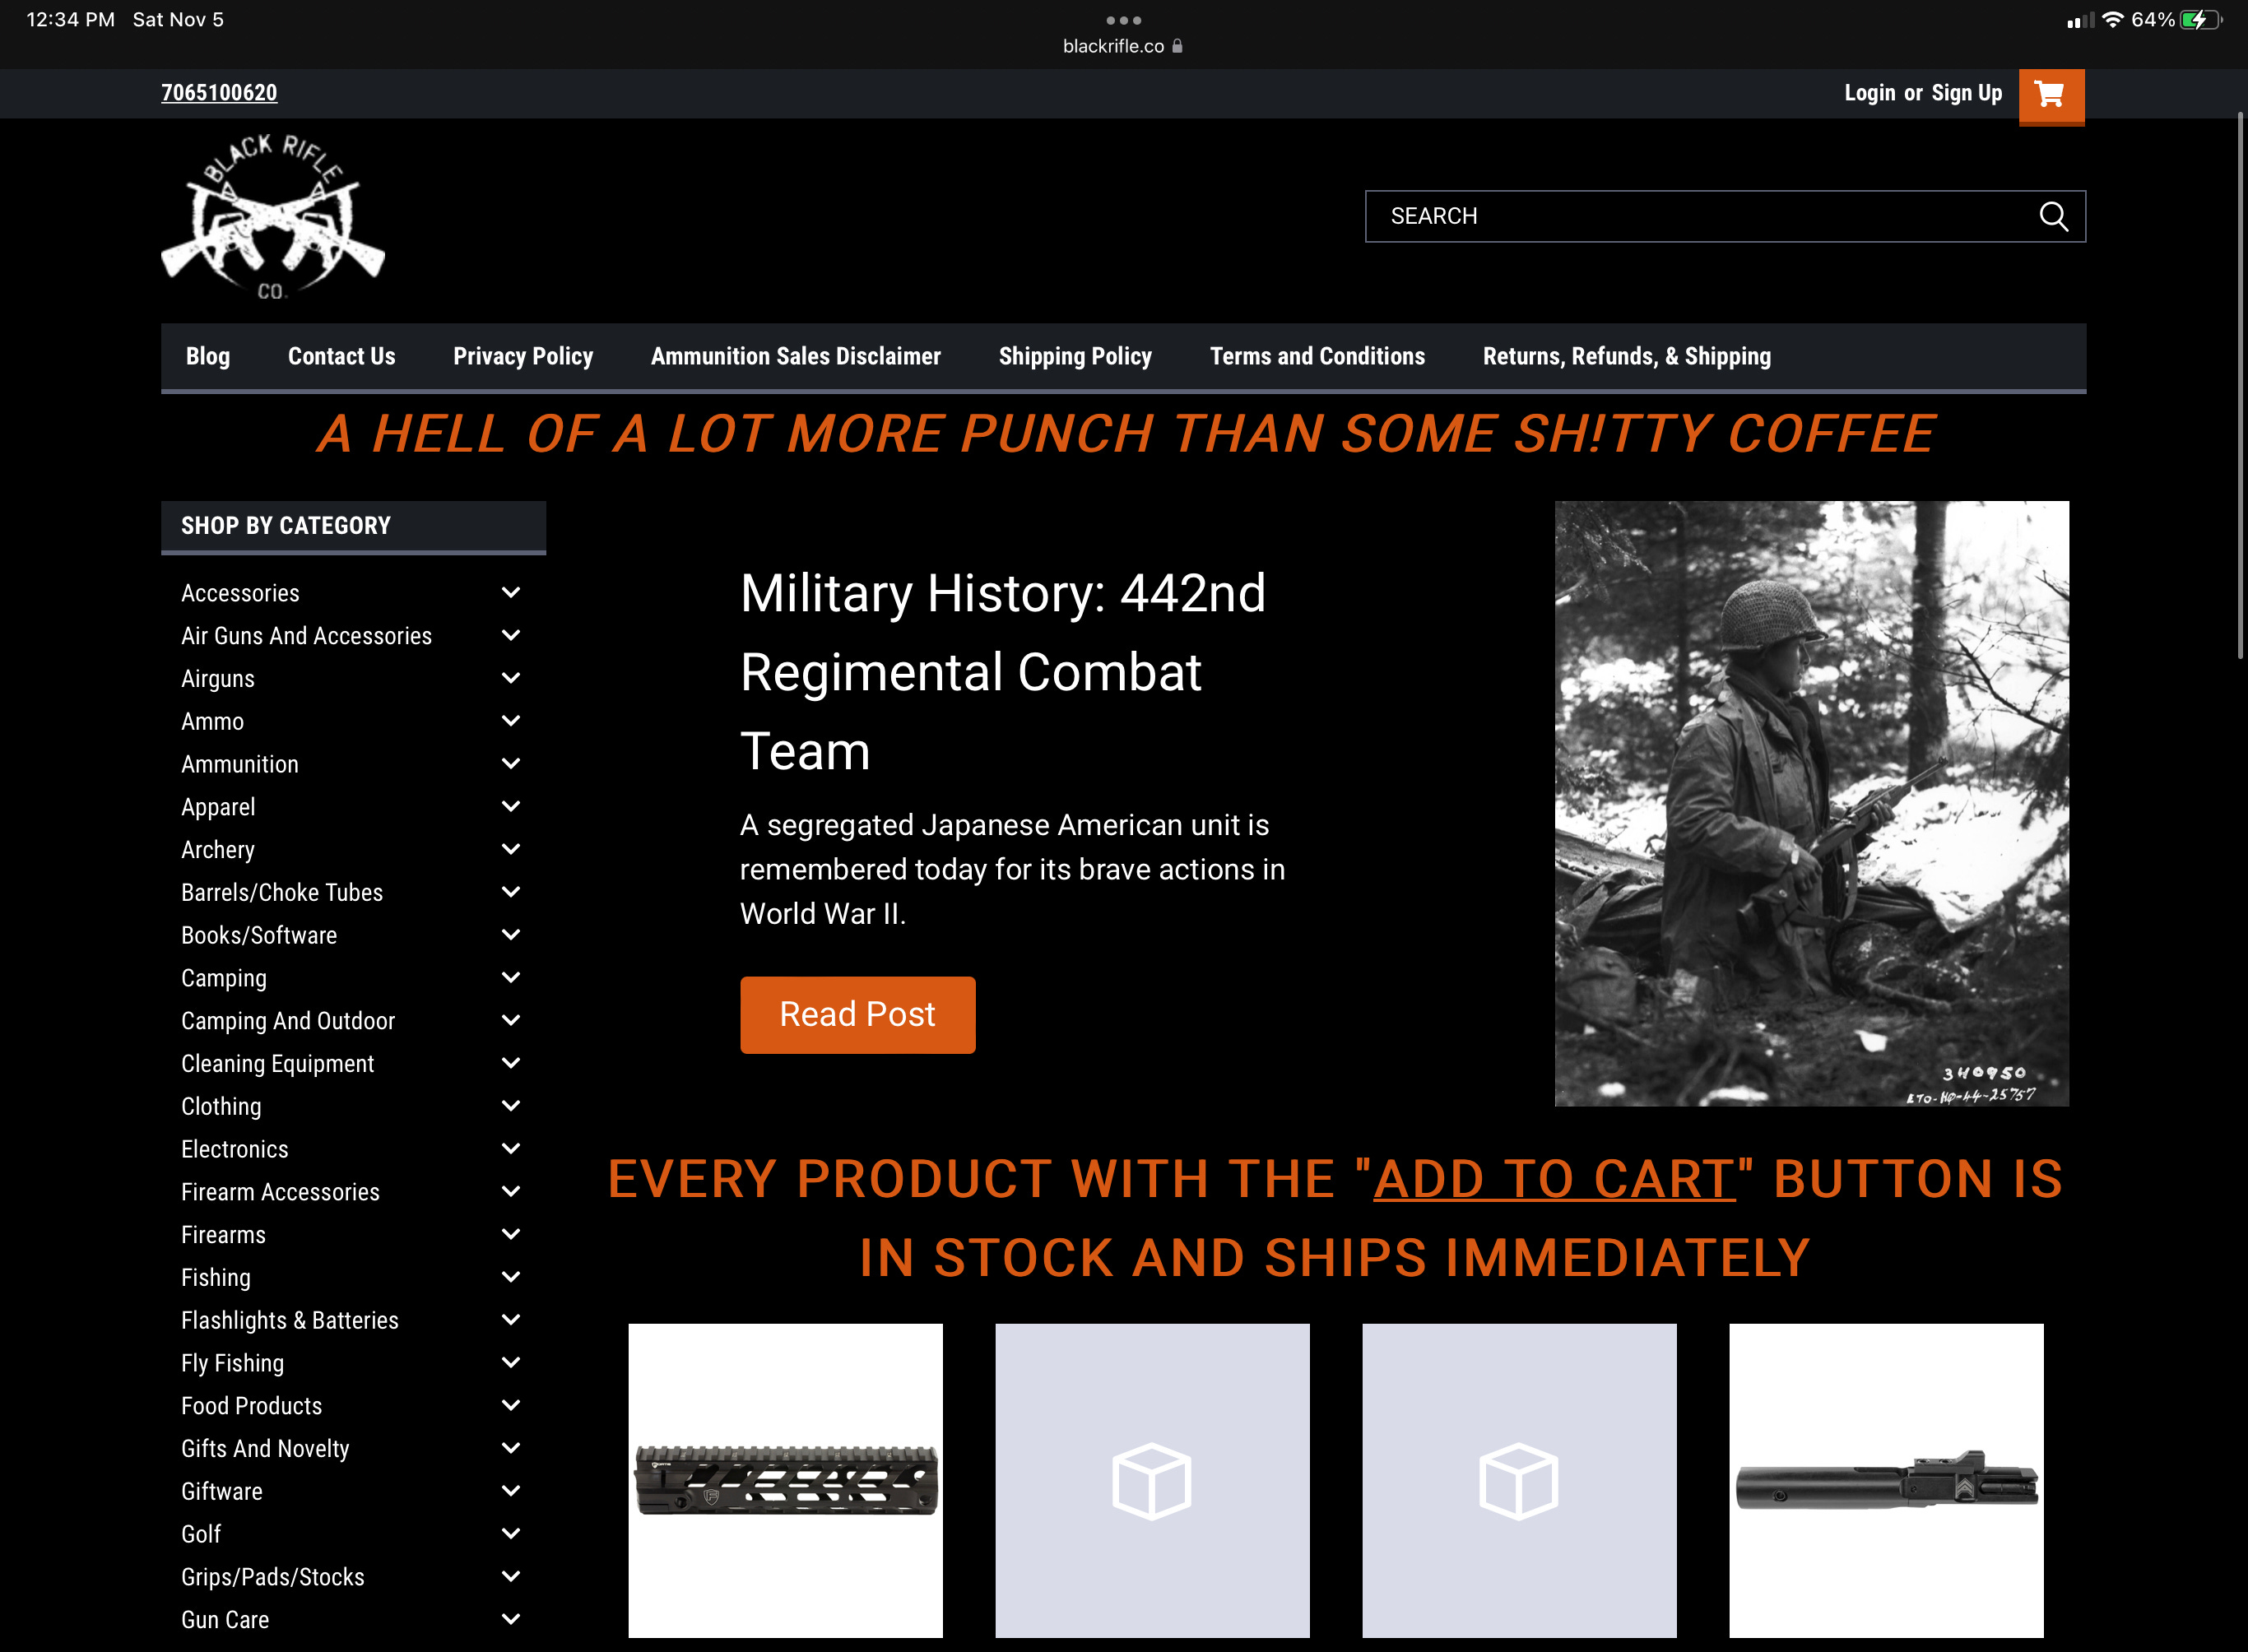Open the Camping category link
Viewport: 2248px width, 1652px height.
coord(224,978)
